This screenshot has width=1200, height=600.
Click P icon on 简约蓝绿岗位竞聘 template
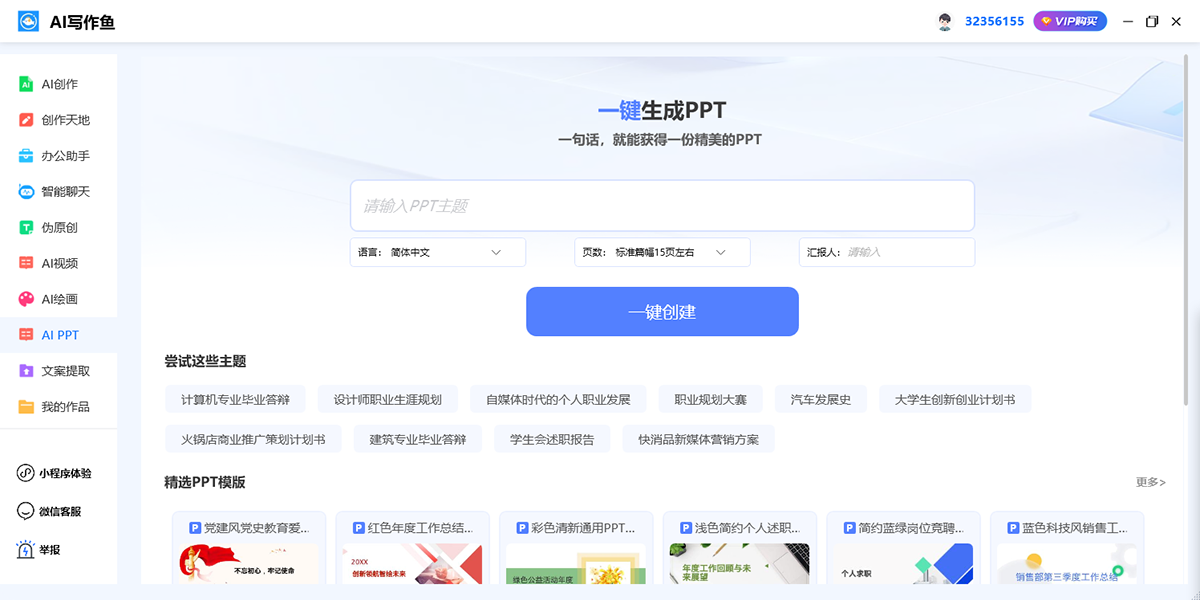[849, 527]
